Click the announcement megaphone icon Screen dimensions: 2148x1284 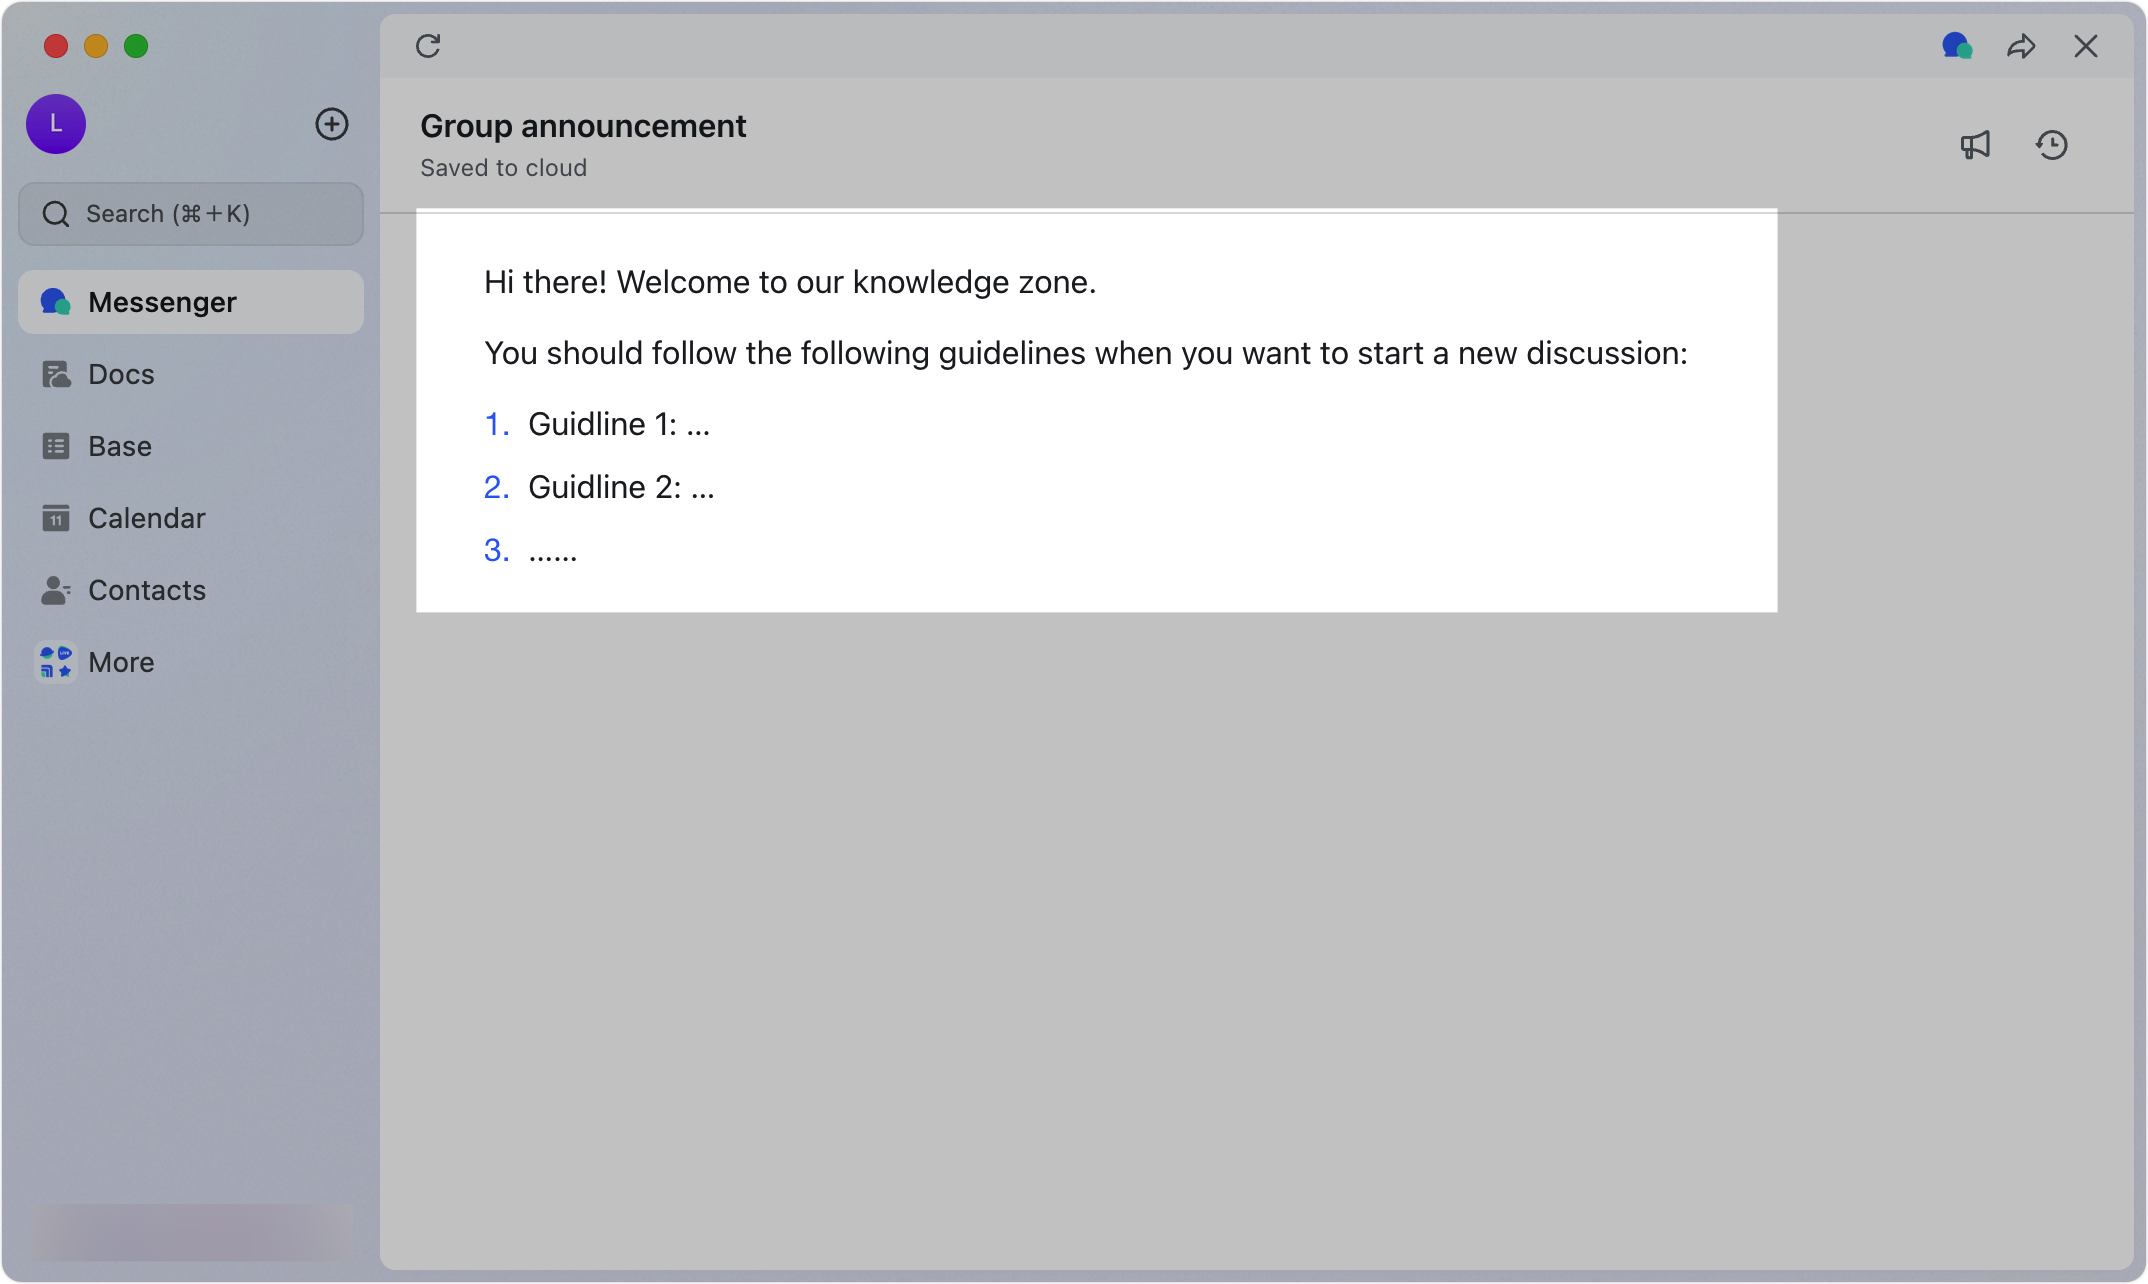[x=1976, y=145]
